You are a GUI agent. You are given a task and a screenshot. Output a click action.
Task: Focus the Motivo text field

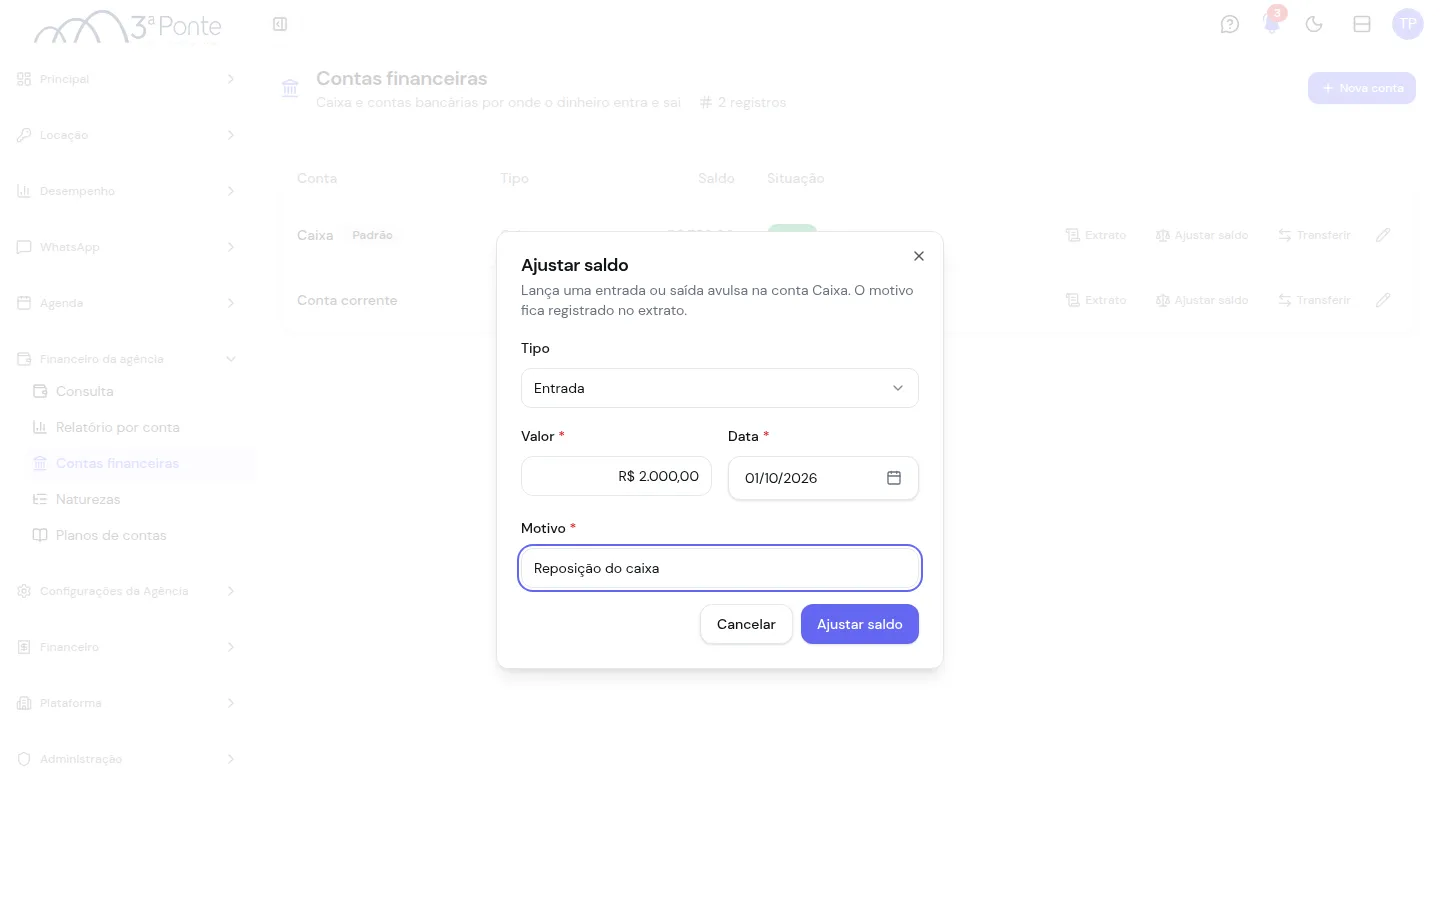click(719, 568)
